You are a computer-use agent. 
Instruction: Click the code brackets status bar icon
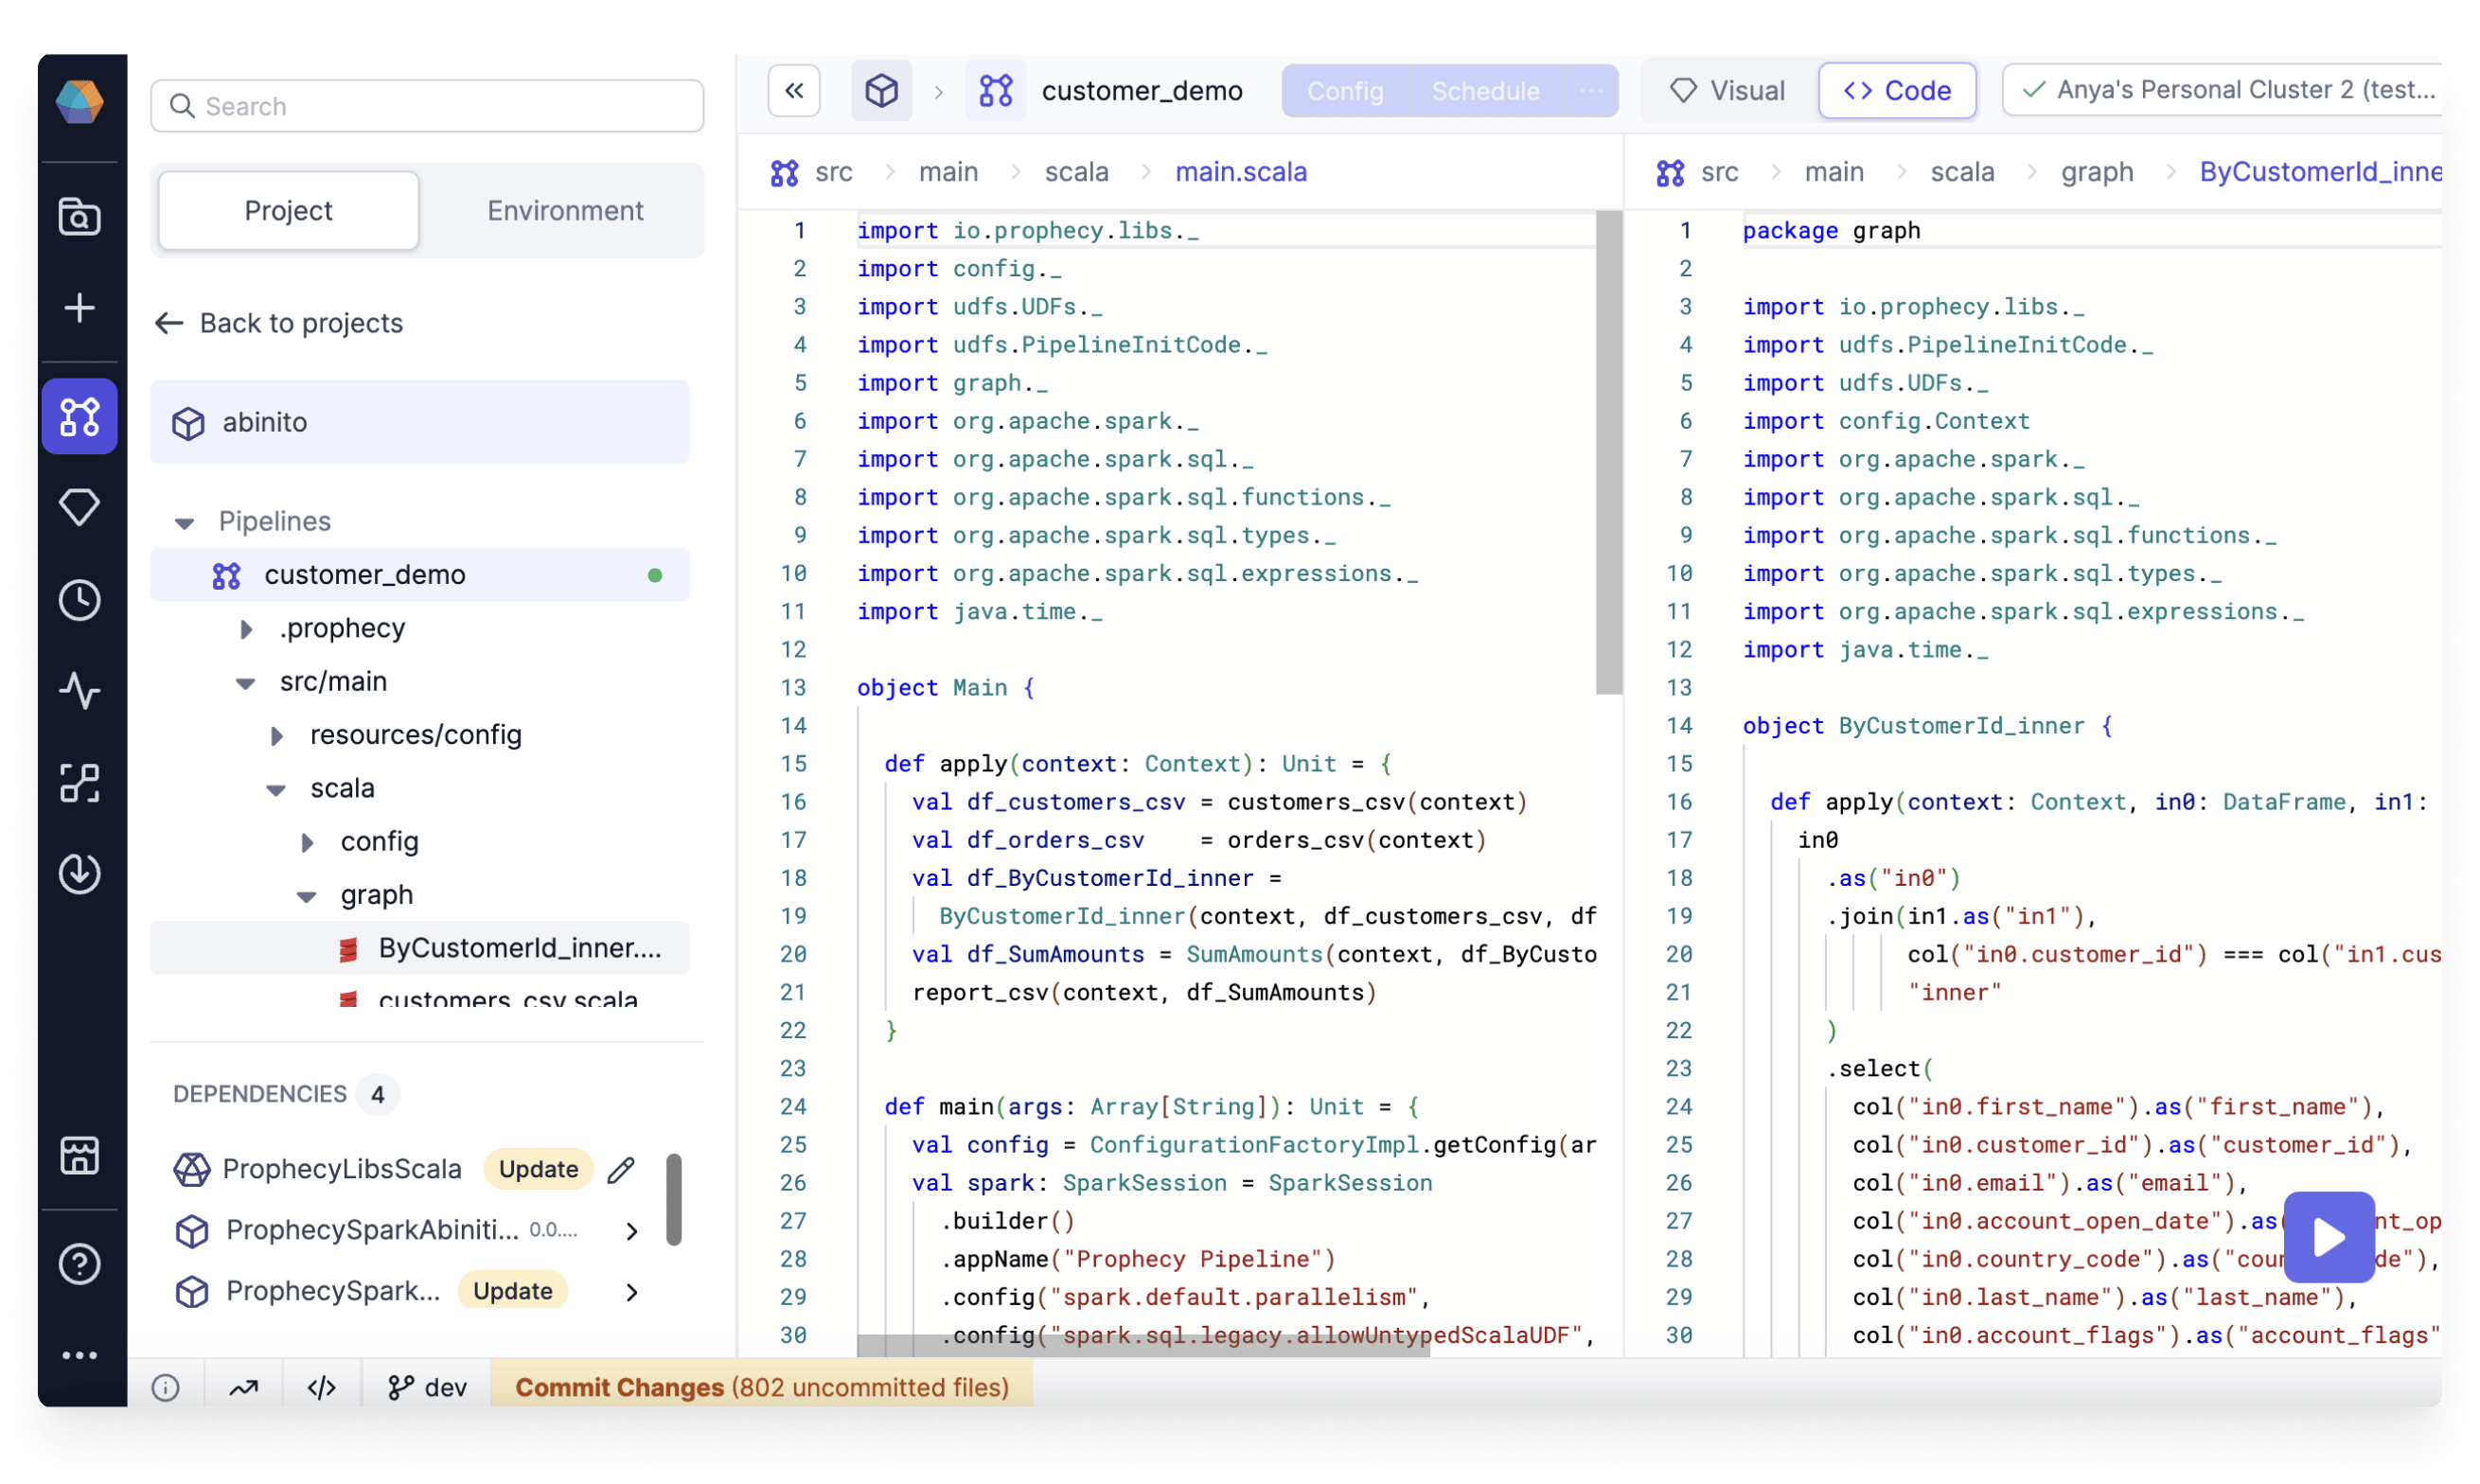[x=322, y=1388]
